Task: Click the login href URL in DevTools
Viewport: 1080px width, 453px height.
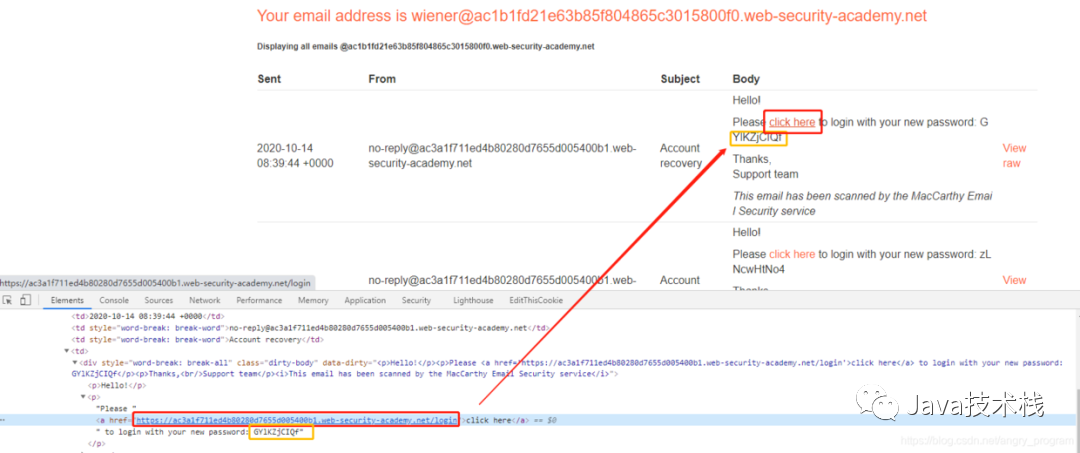Action: [296, 420]
